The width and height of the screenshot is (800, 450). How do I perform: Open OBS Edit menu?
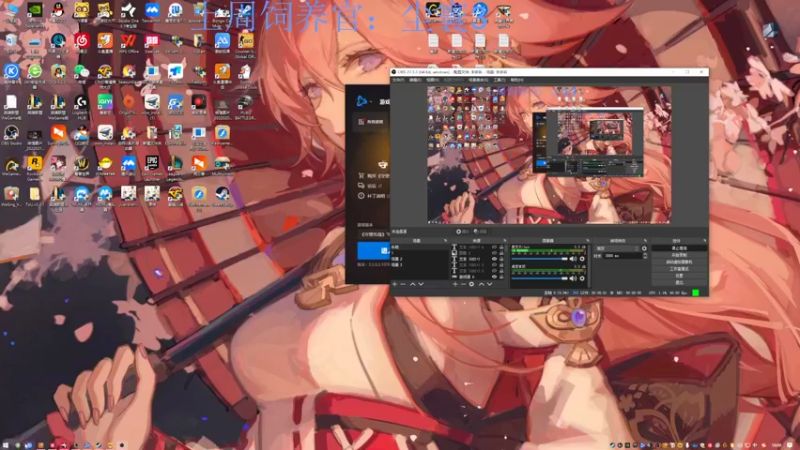(x=415, y=80)
